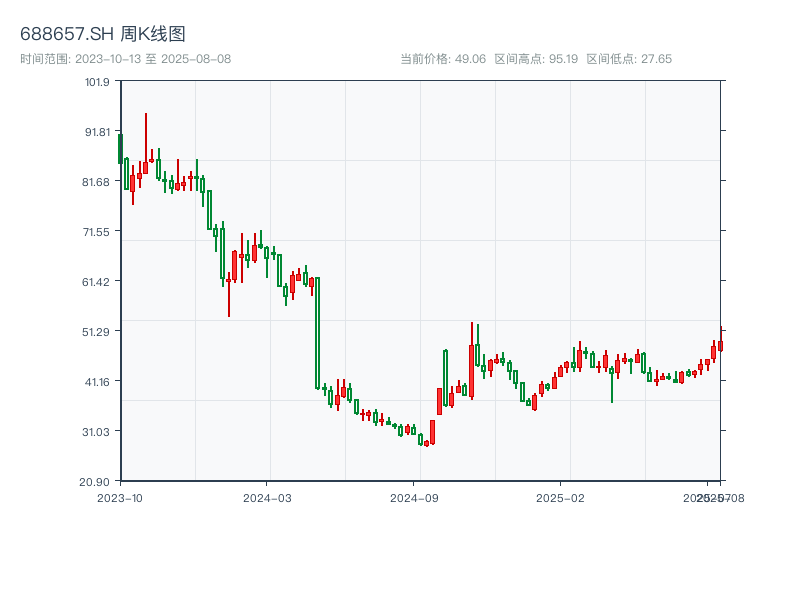
Task: Click the 61.42 y-axis price label
Action: 96,282
